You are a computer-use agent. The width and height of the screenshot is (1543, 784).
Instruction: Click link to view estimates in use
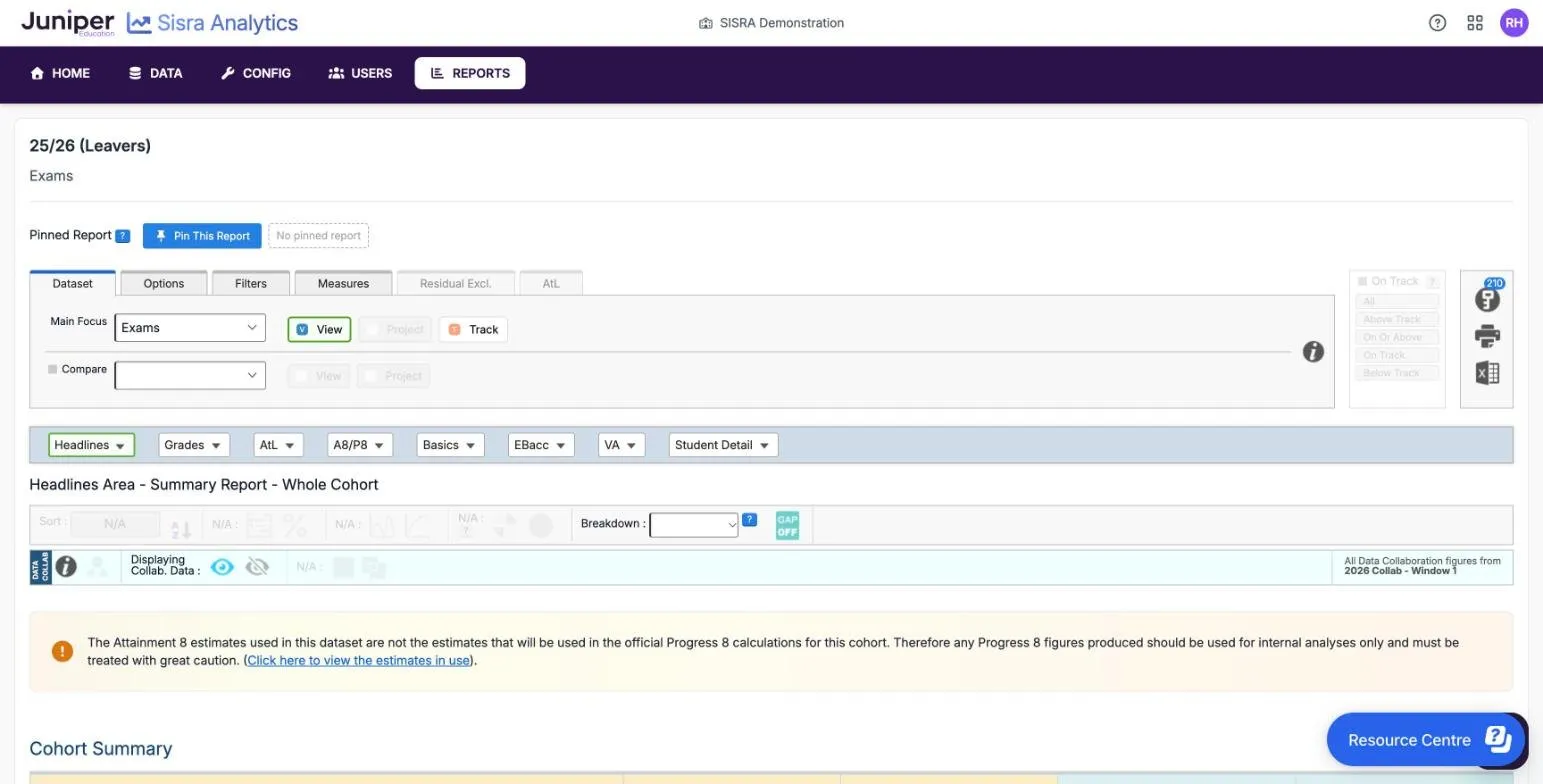[x=359, y=660]
